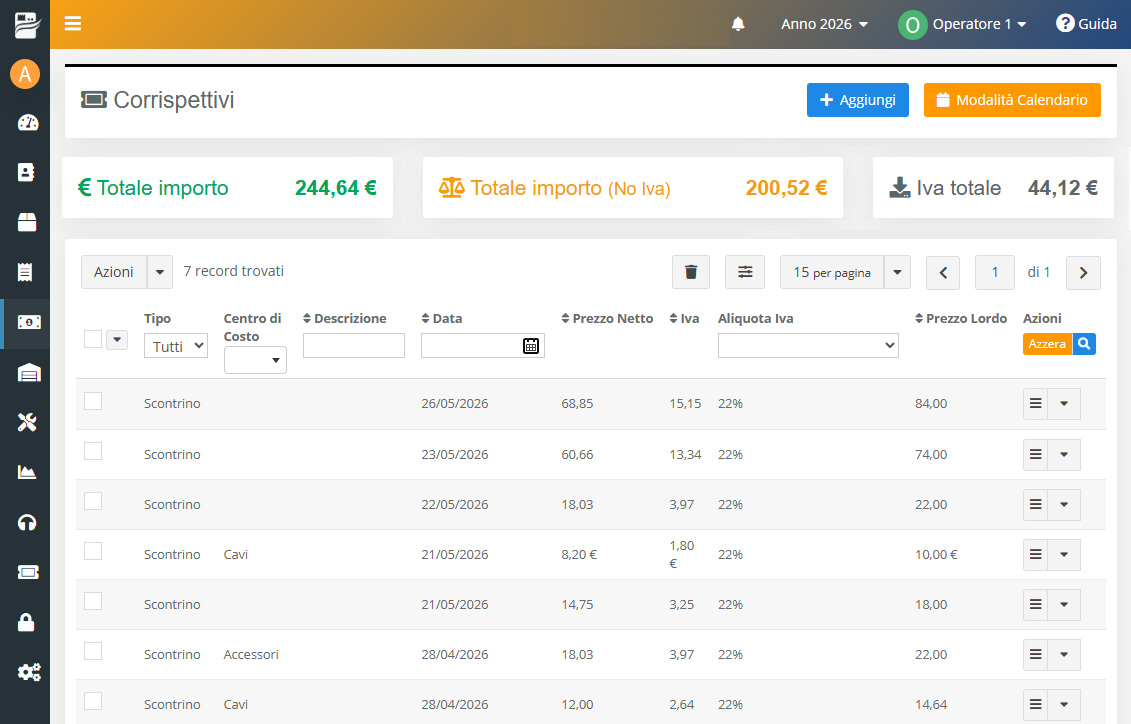Image resolution: width=1131 pixels, height=724 pixels.
Task: Expand the 15 per pagina dropdown
Action: pos(897,272)
